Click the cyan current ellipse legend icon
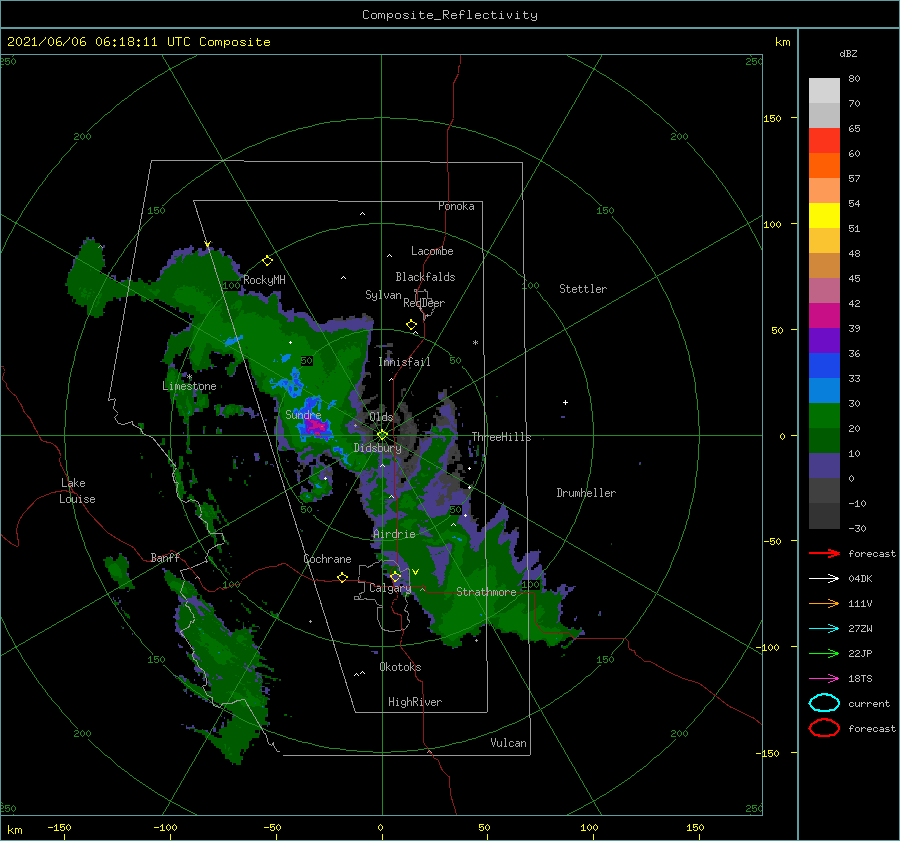This screenshot has width=900, height=841. click(824, 703)
